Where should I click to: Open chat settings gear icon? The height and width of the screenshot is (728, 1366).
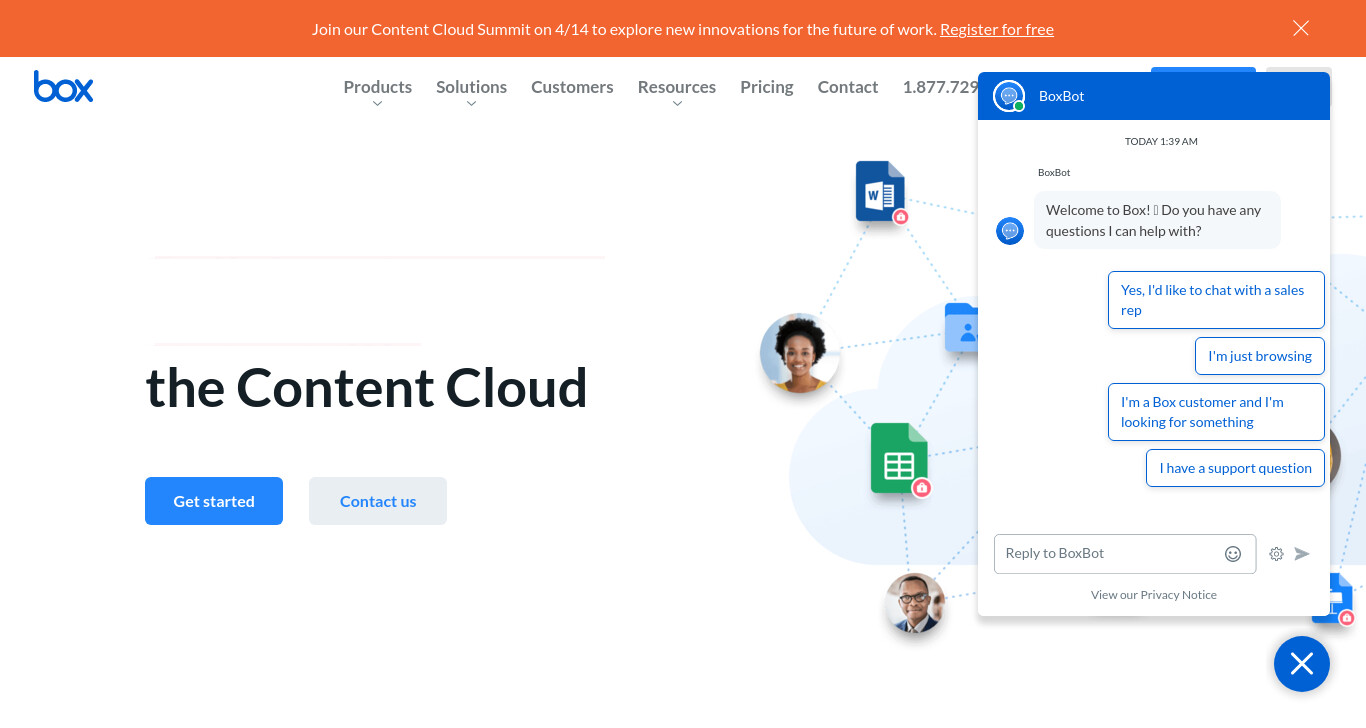point(1276,554)
